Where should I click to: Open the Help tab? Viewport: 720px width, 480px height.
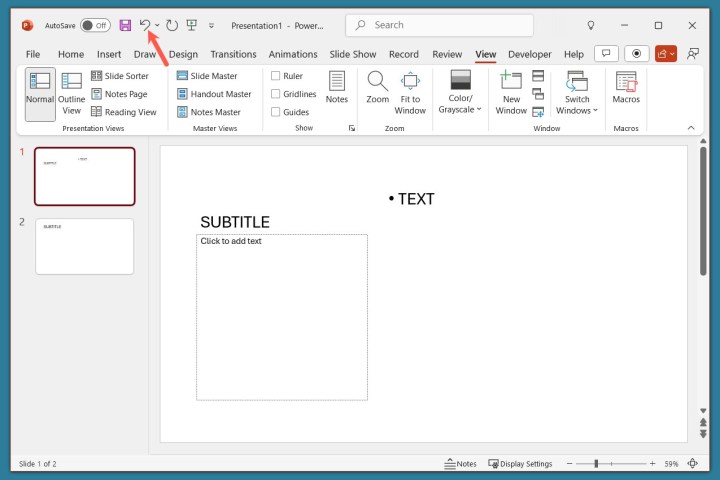pyautogui.click(x=574, y=54)
